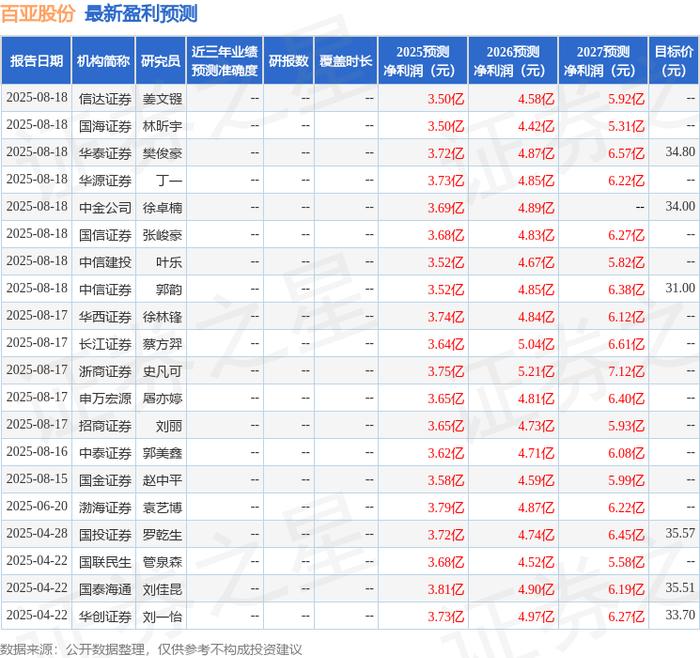Select the 近三年业绩预测准确度 column header

pos(225,61)
